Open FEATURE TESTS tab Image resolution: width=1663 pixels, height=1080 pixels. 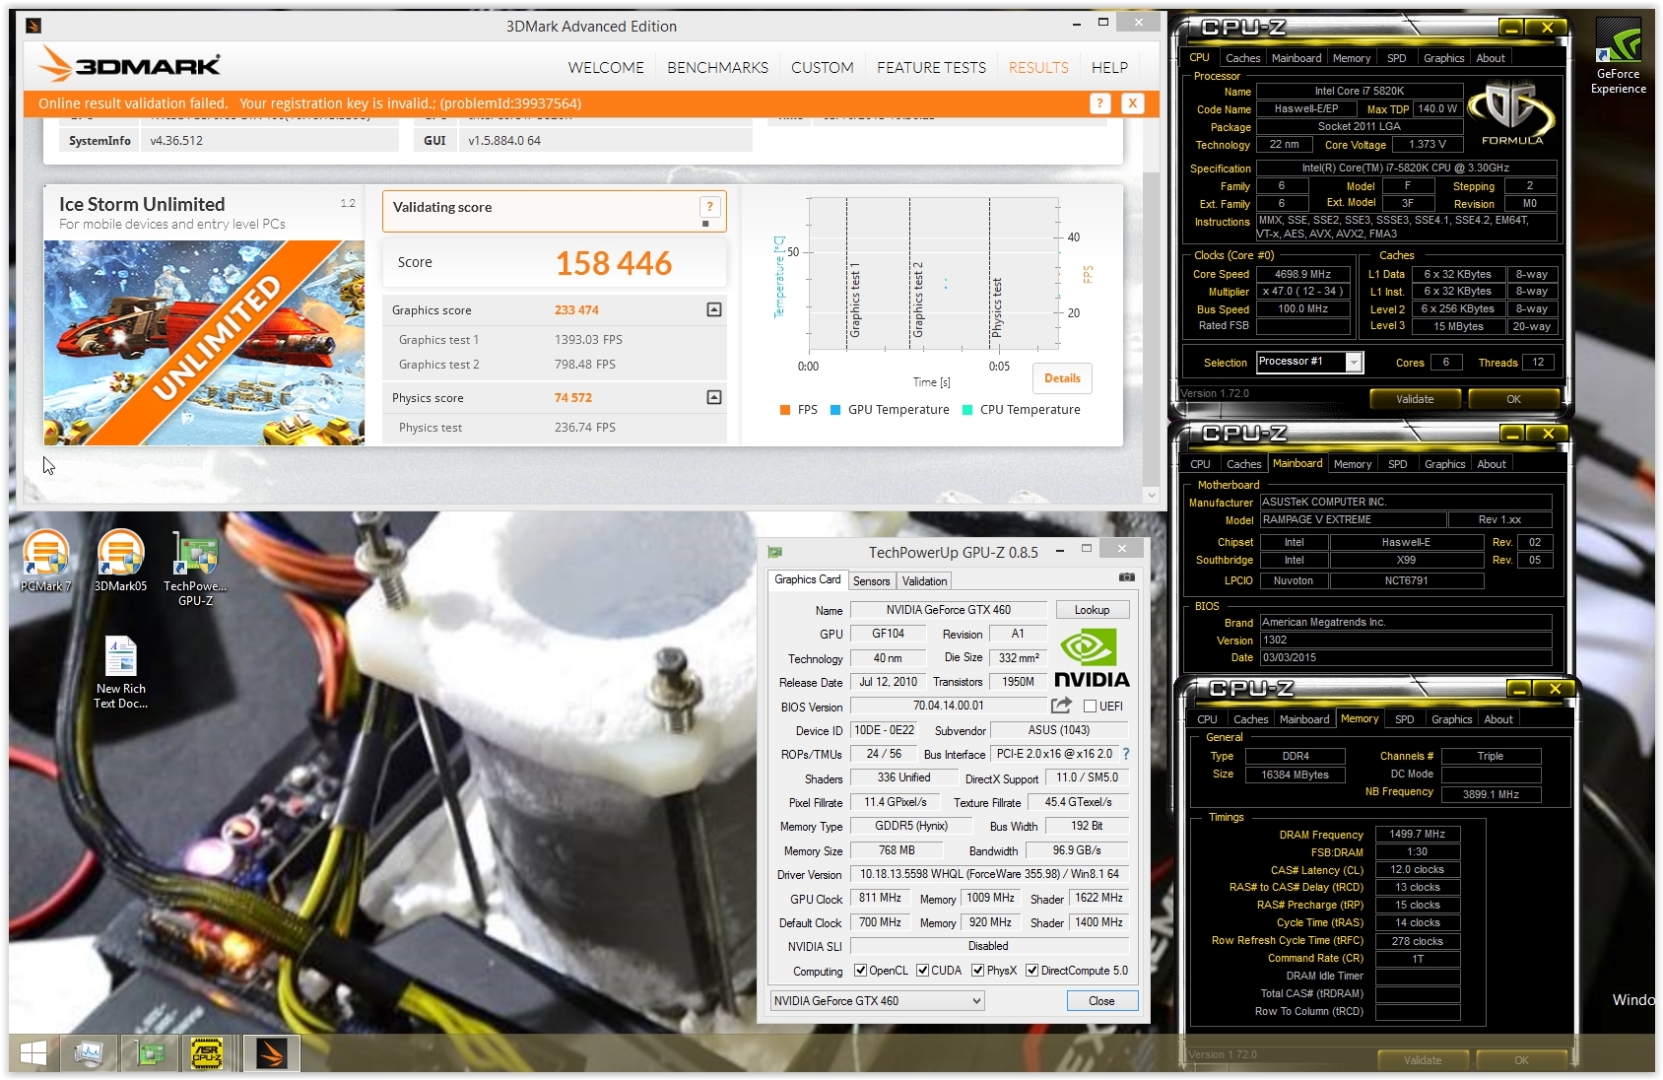click(931, 67)
